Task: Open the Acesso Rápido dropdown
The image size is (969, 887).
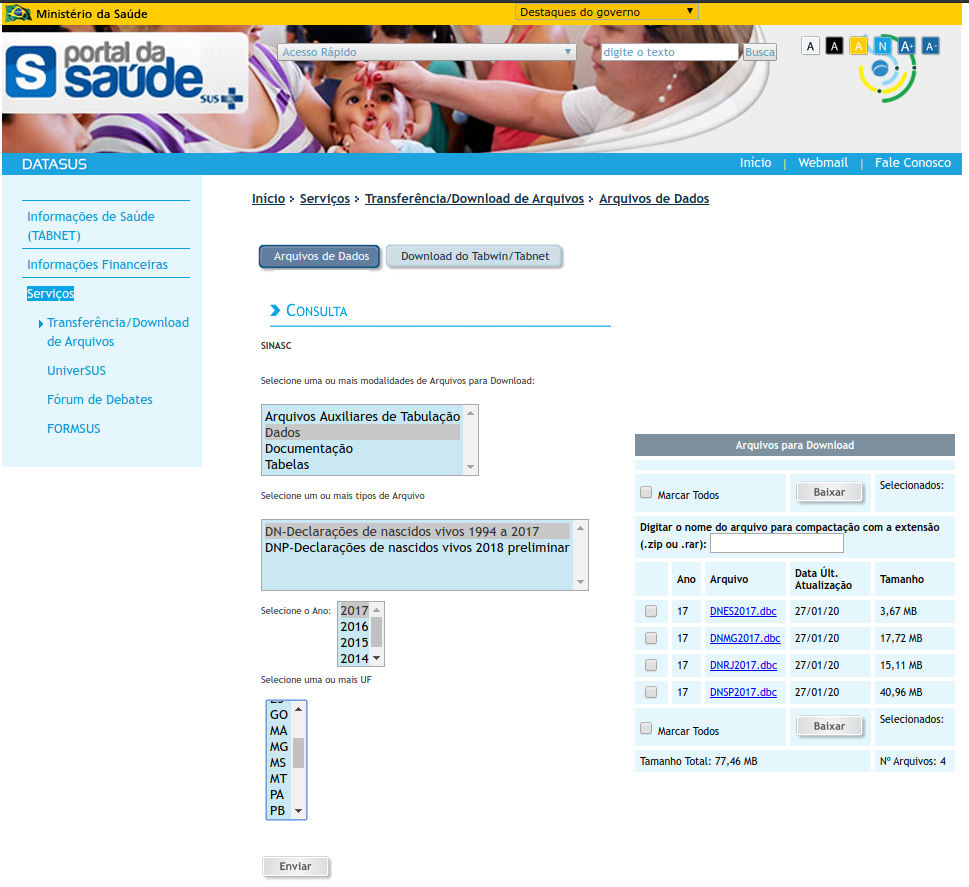Action: [426, 53]
